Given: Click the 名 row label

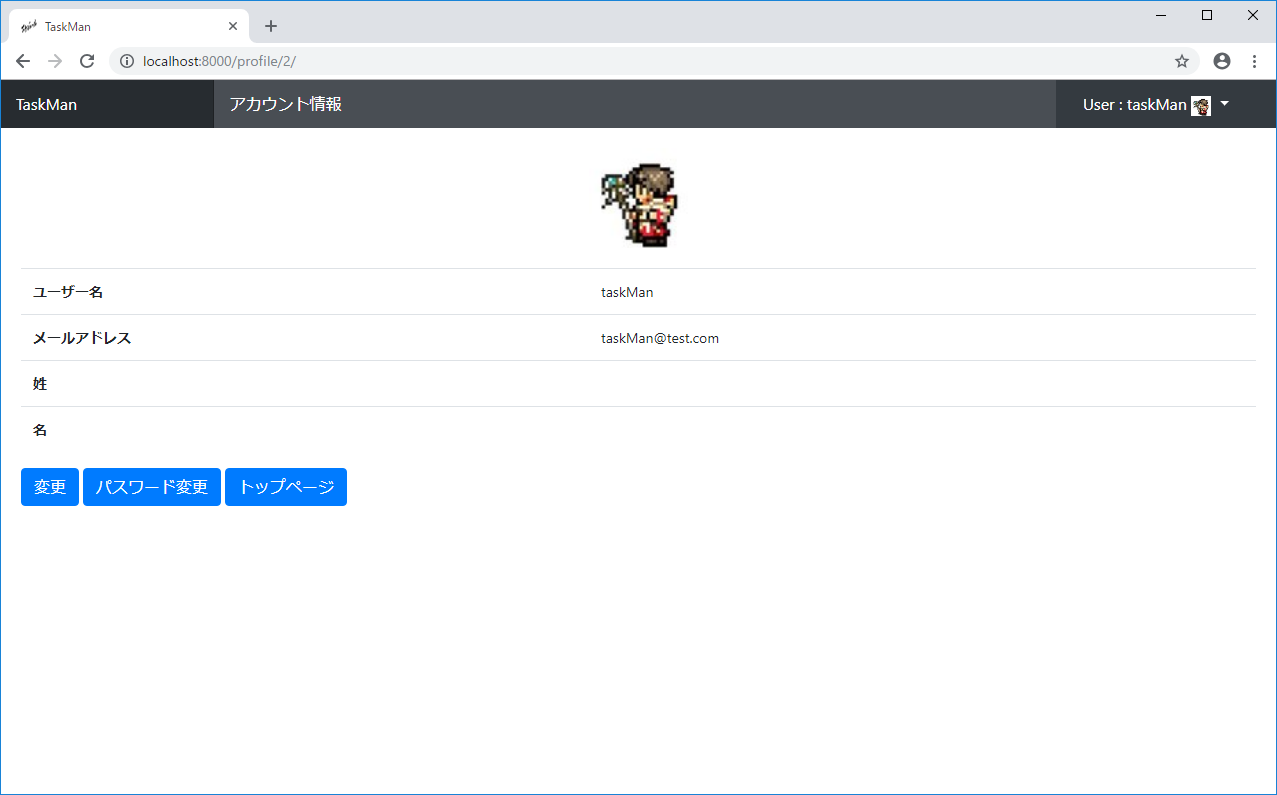Looking at the screenshot, I should [40, 430].
